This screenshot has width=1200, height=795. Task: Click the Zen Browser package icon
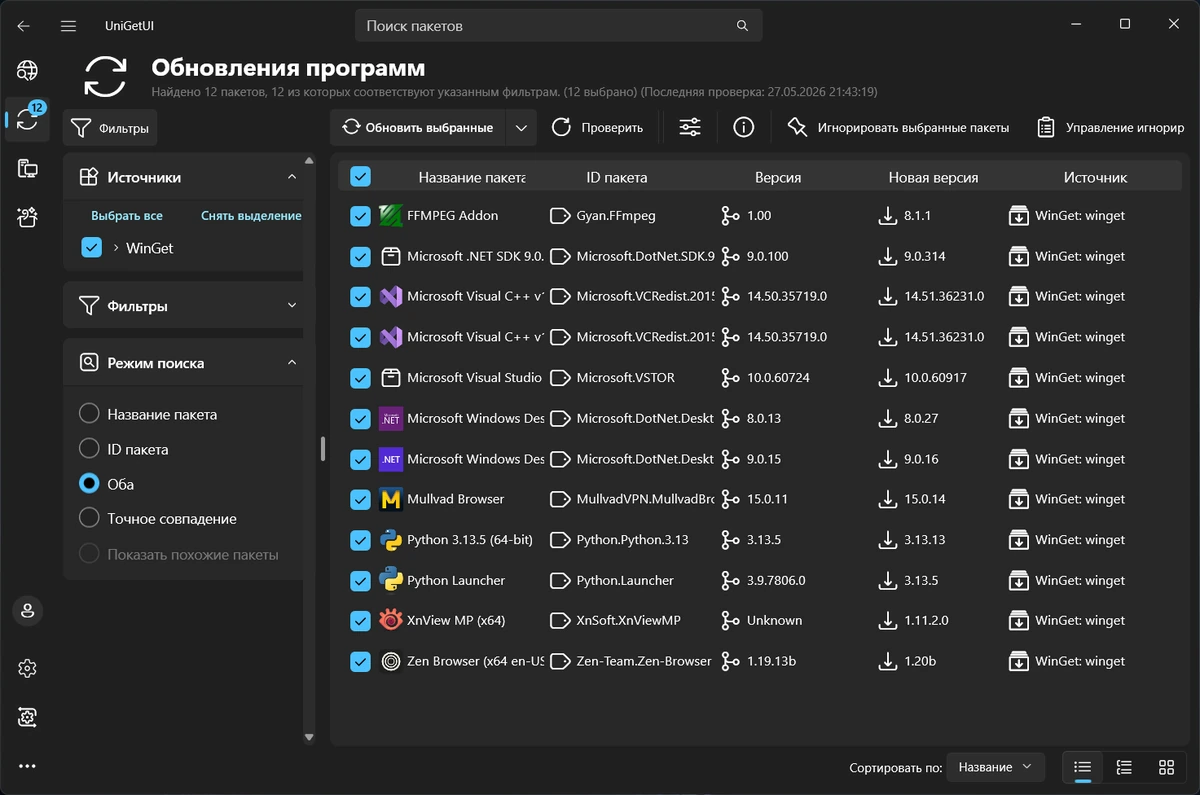[x=391, y=661]
